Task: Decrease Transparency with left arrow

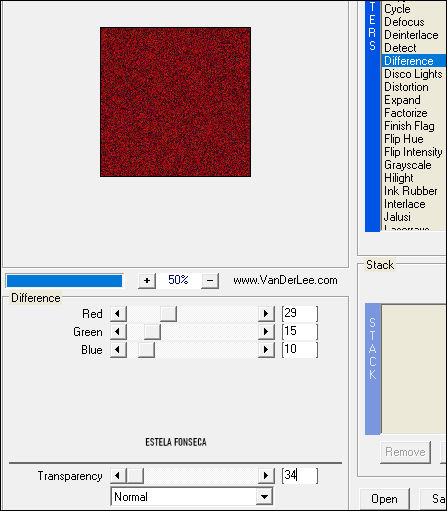Action: pos(118,476)
